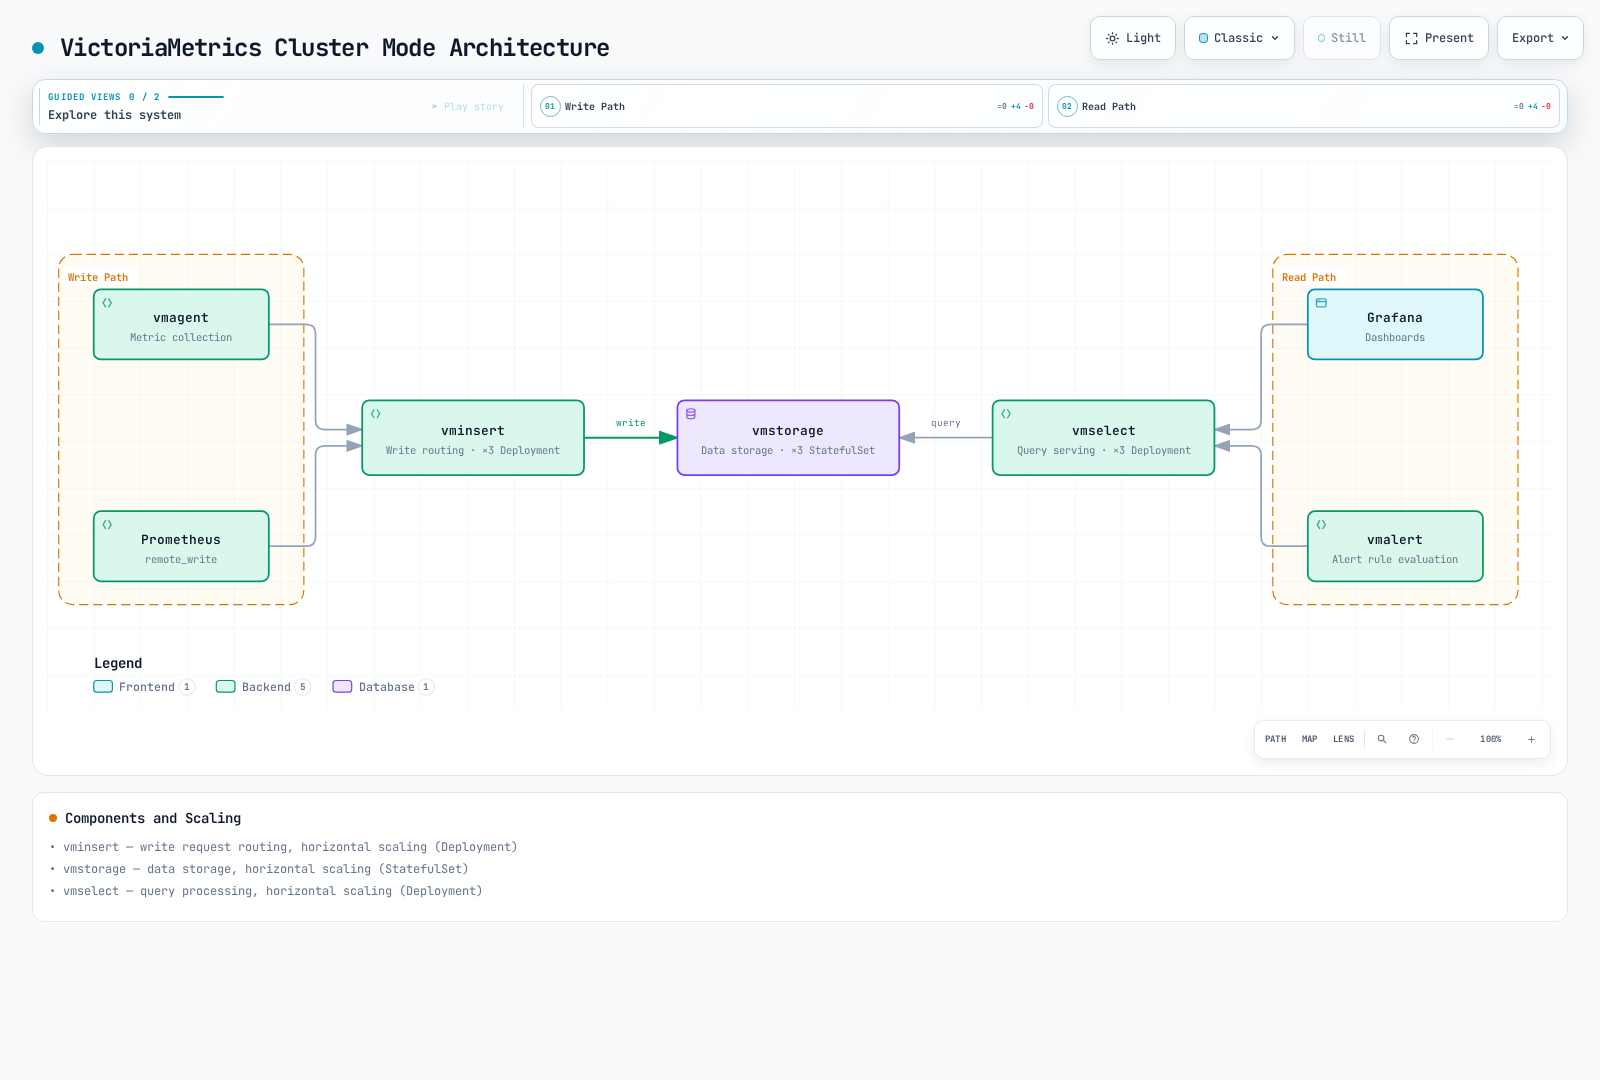Screen dimensions: 1600x1080
Task: Select the Grafana Dashboards node
Action: click(x=1395, y=324)
